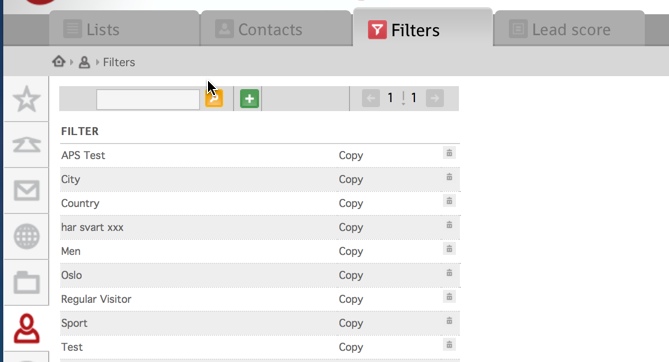The height and width of the screenshot is (362, 669).
Task: Delete the APS Test filter via trash icon
Action: [x=449, y=153]
